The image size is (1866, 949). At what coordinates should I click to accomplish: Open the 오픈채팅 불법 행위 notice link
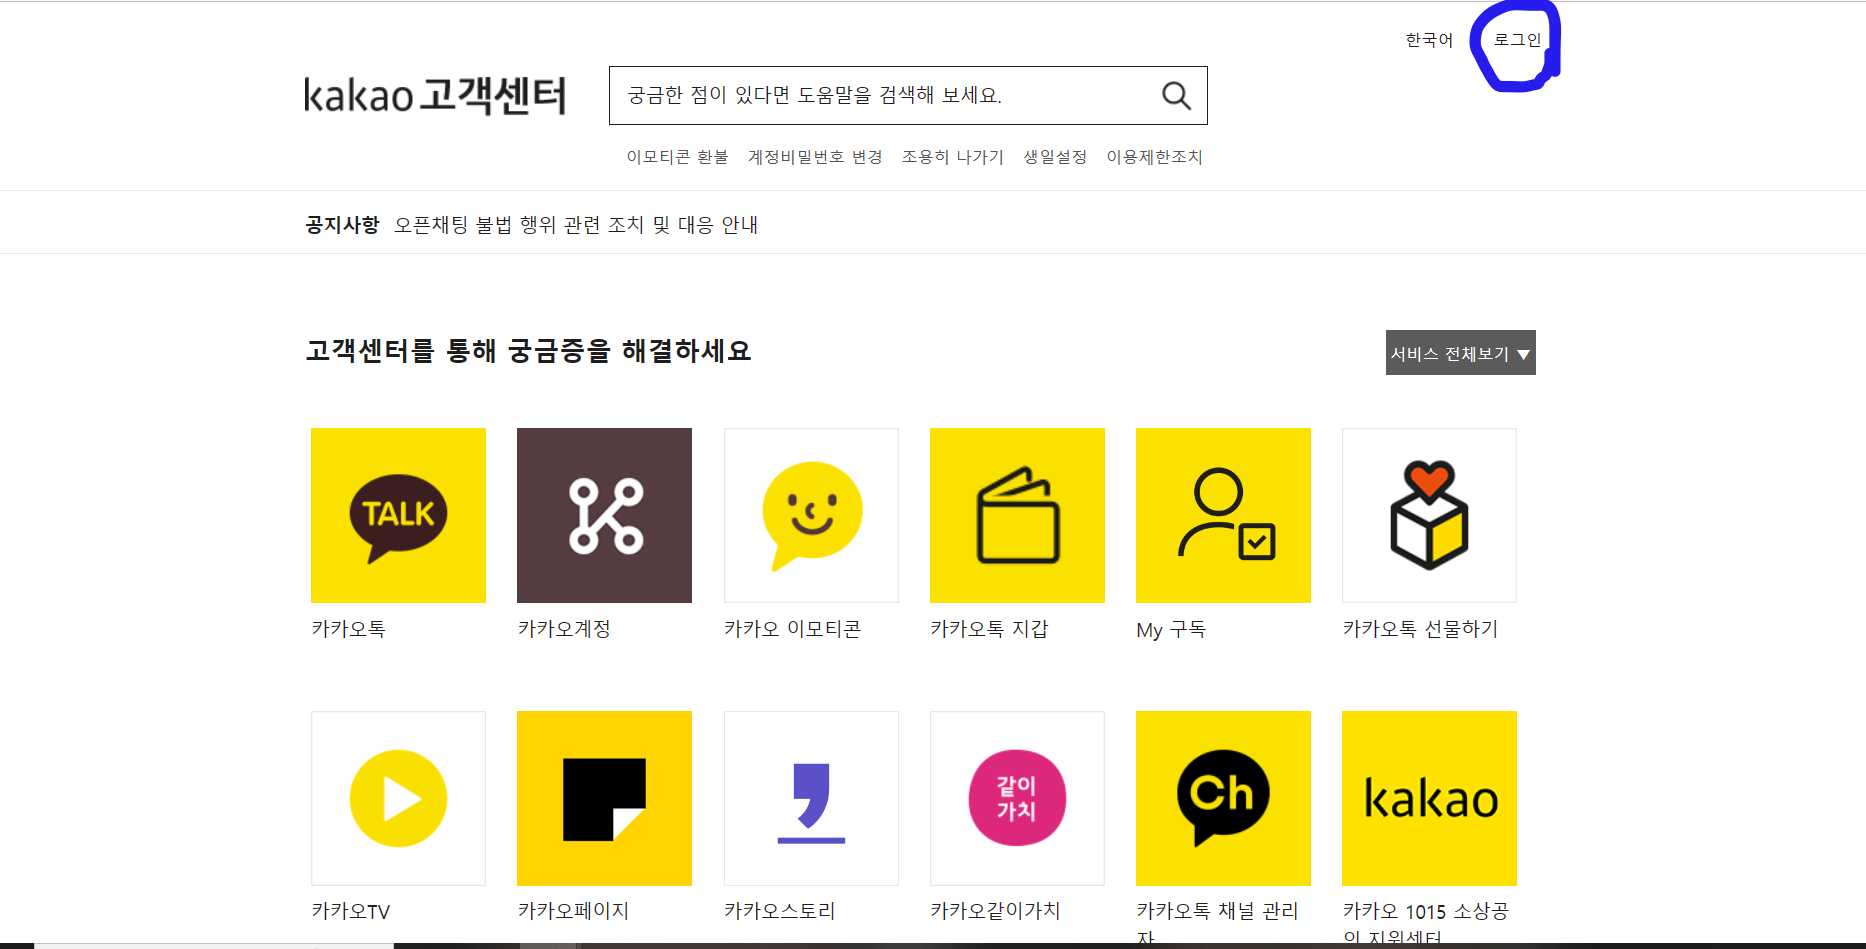pos(576,225)
